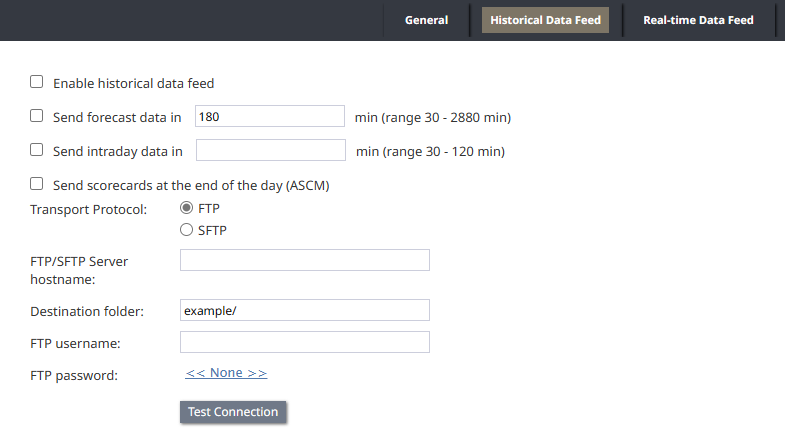Click the 'Destination folder:' label

coord(87,311)
